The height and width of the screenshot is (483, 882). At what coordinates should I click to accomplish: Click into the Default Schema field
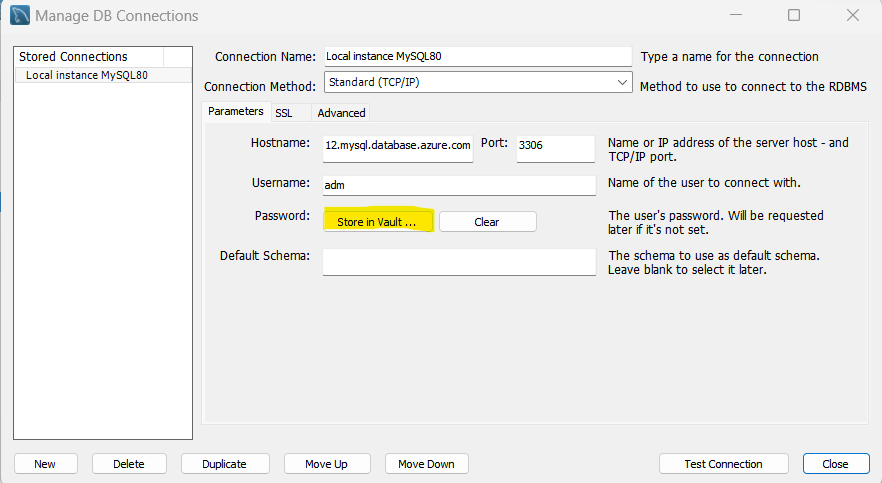459,261
